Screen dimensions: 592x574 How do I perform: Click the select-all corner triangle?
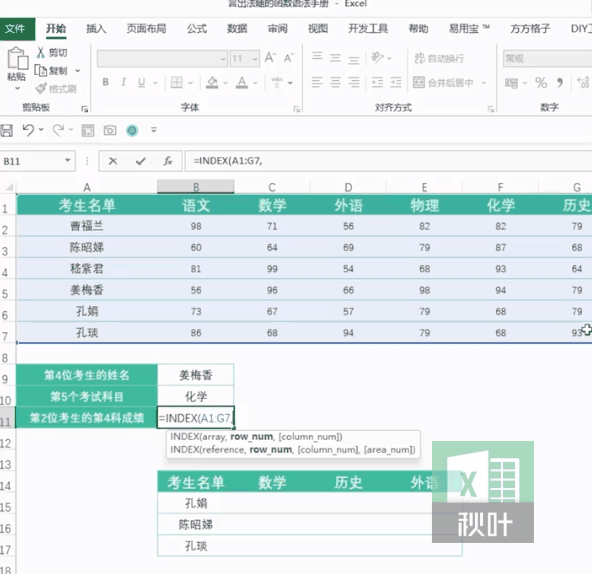tap(9, 187)
